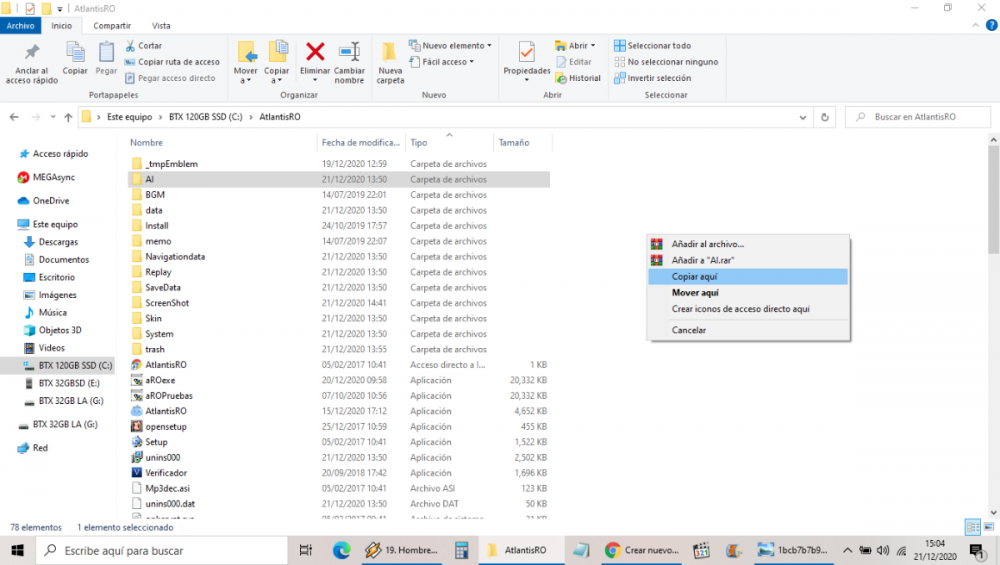Screen dimensions: 1000x565
Task: Expand the Nuevo elemento dropdown
Action: click(x=451, y=46)
